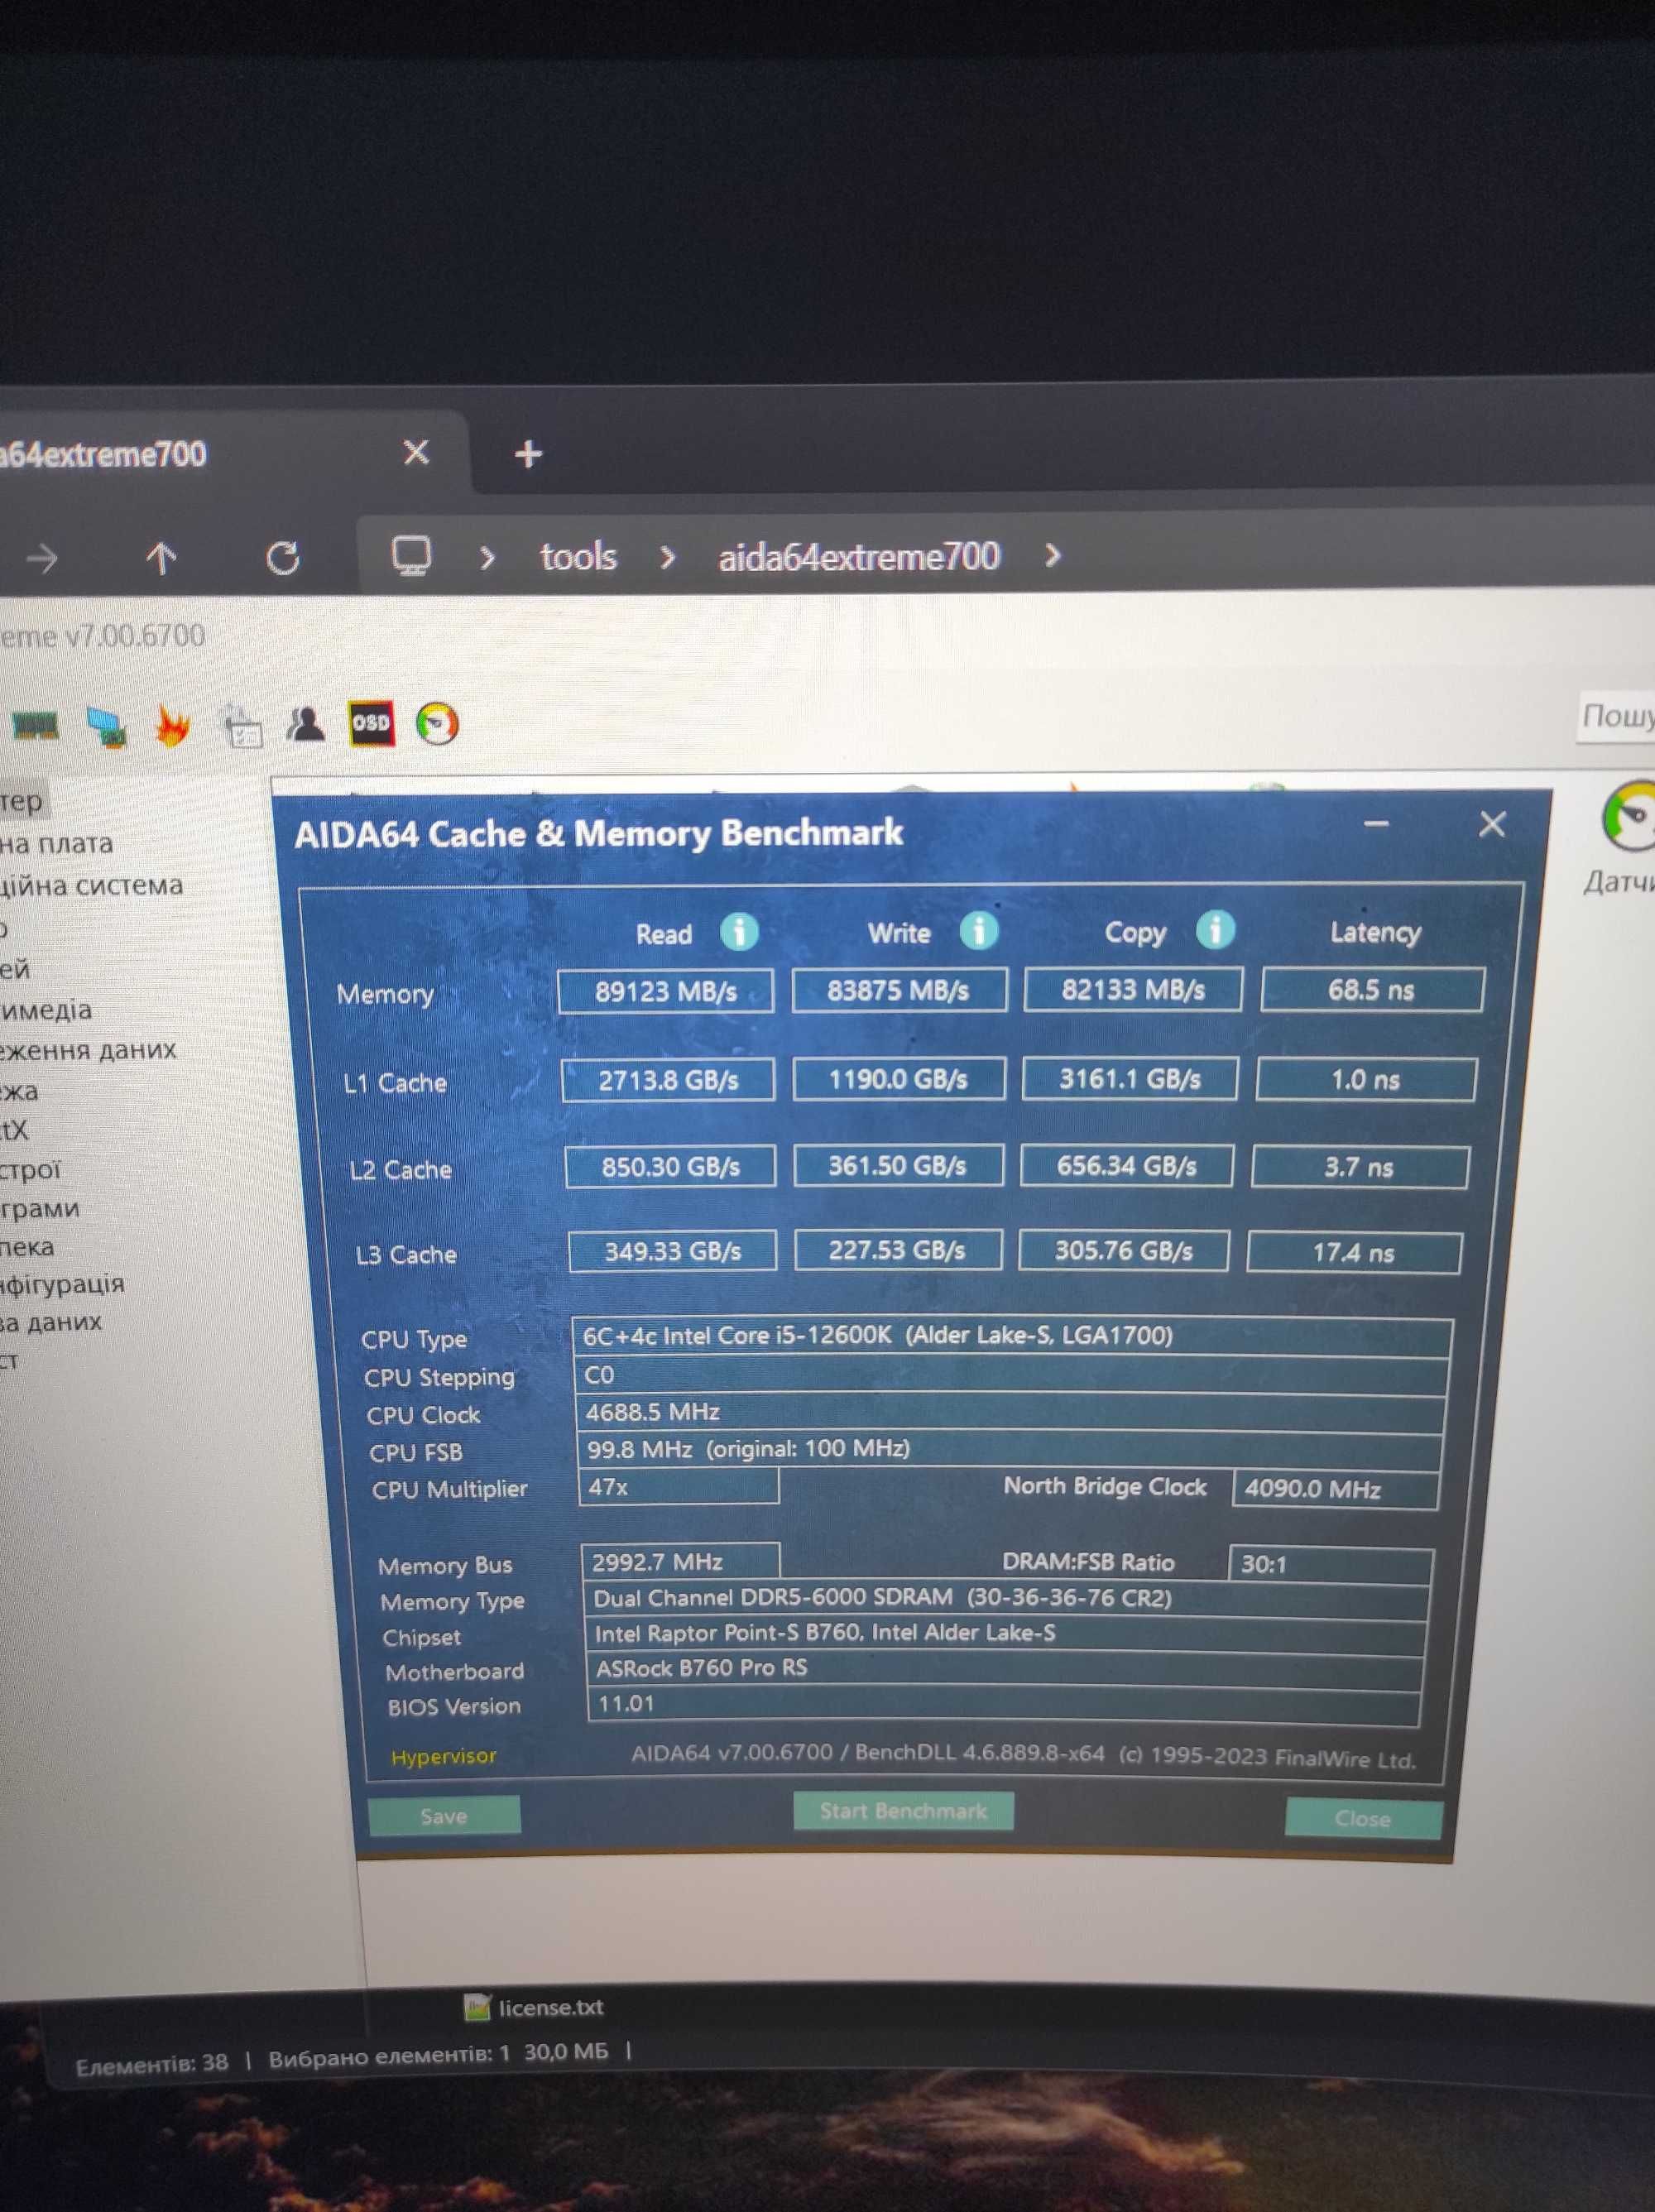Select the license.txt file in Explorer
The height and width of the screenshot is (2212, 1655).
tap(534, 2007)
